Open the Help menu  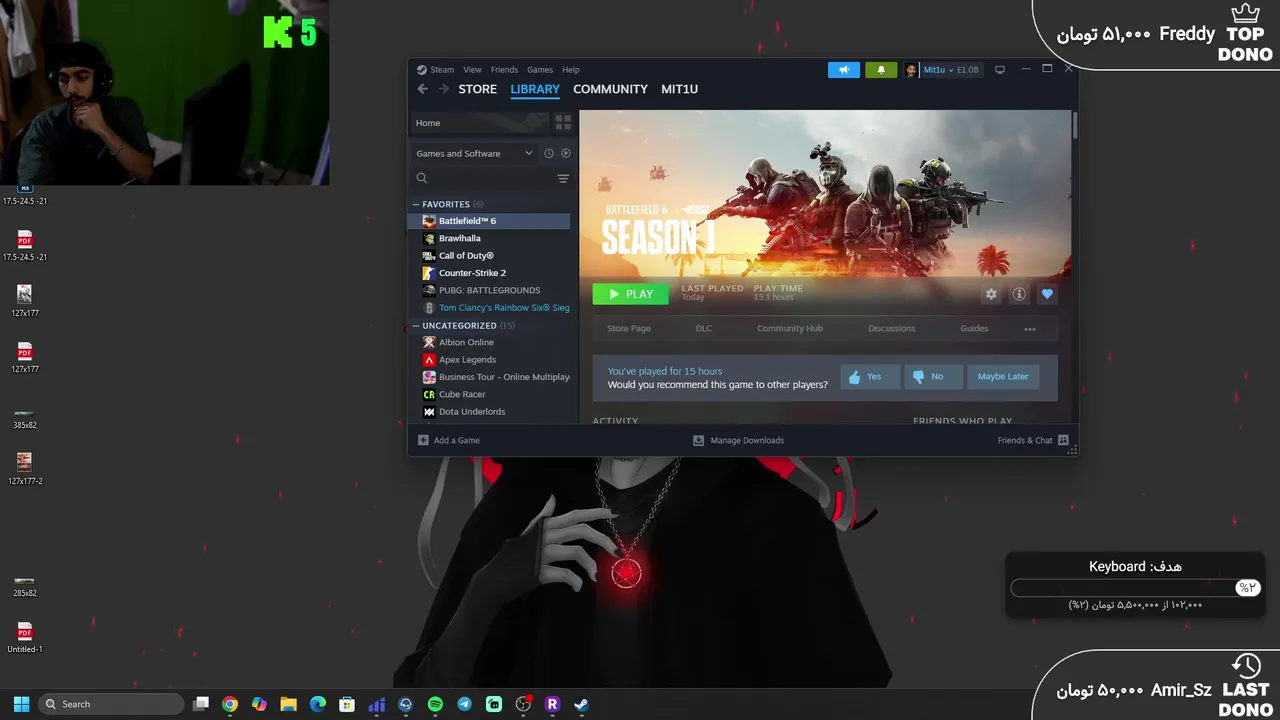pos(571,70)
